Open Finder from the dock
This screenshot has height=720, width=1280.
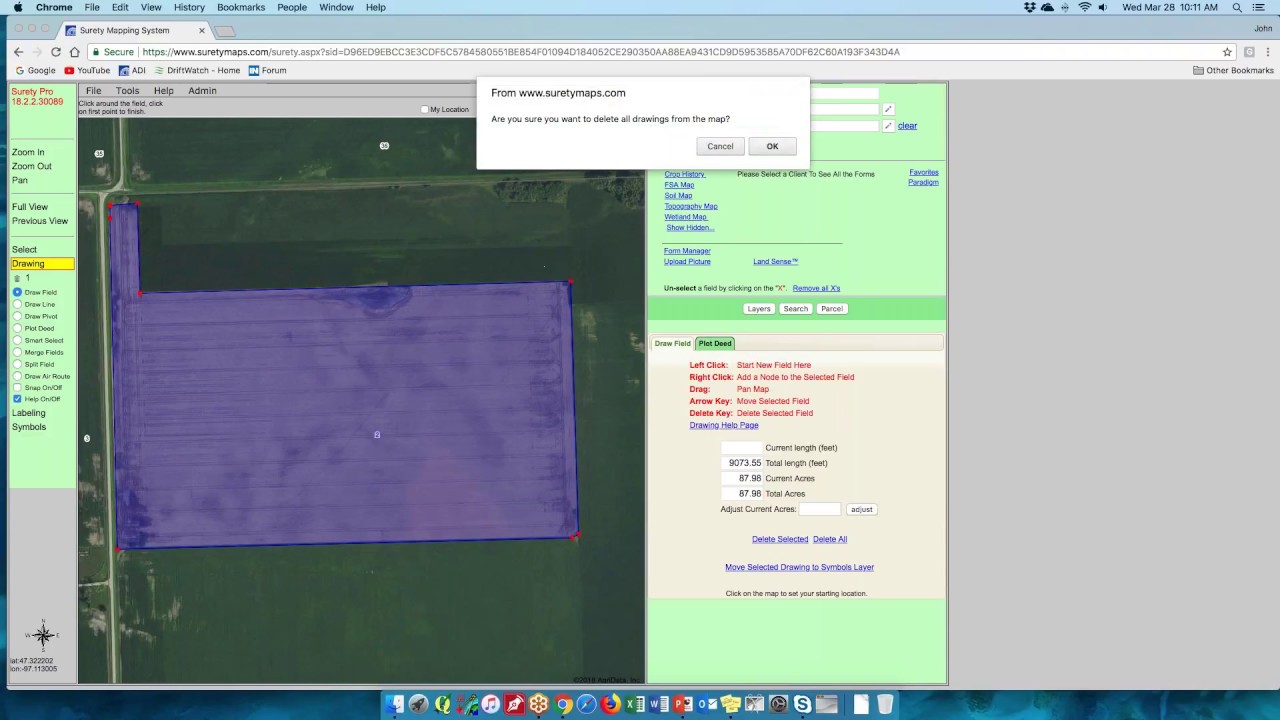(394, 704)
